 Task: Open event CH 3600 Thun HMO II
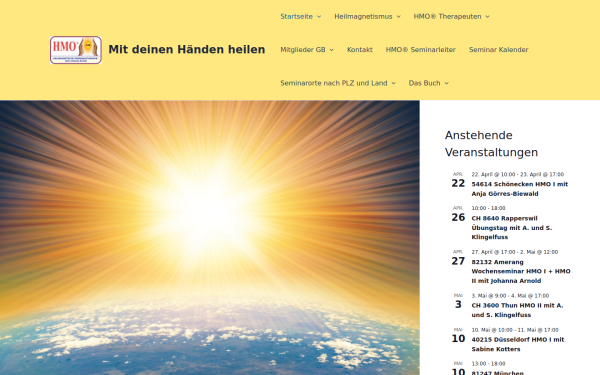517,310
